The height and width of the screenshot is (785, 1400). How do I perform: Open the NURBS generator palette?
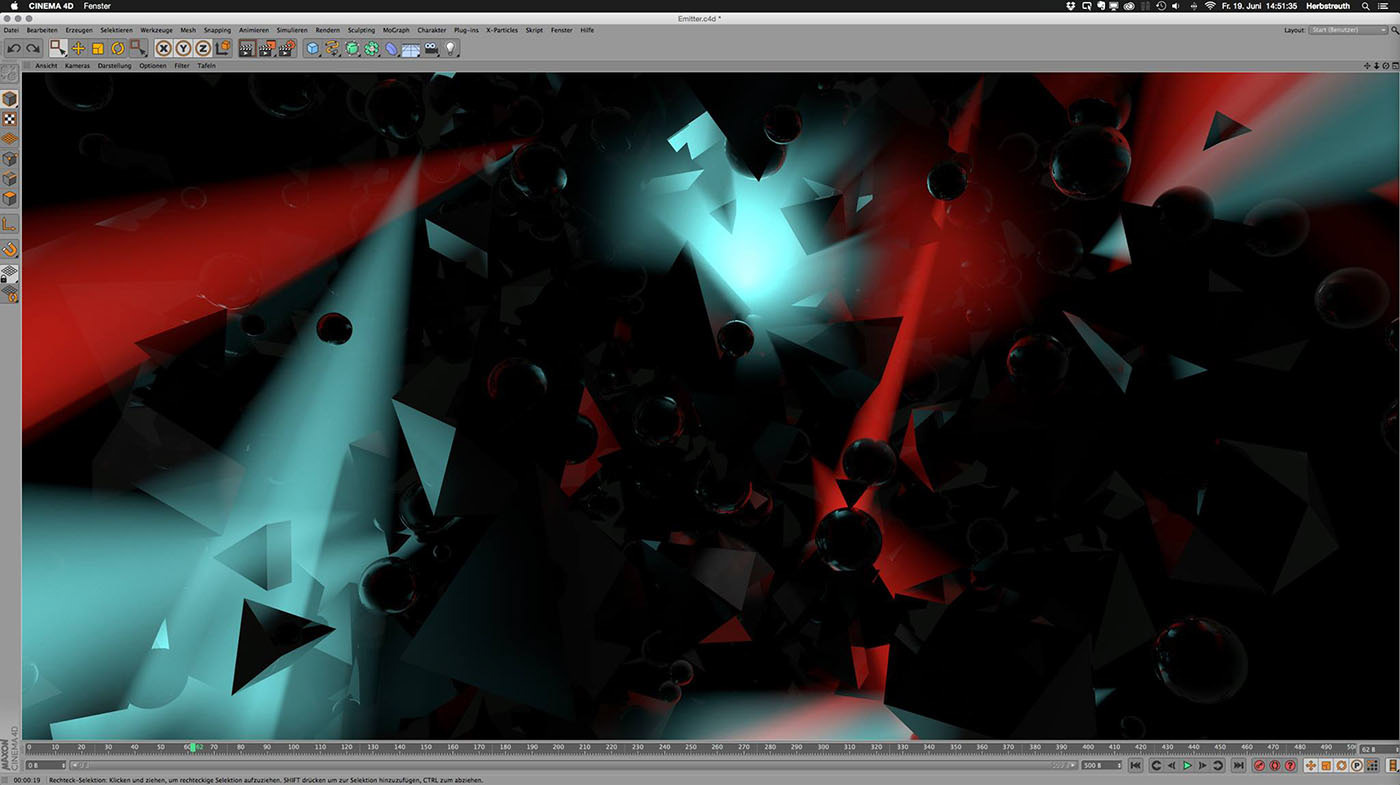353,48
